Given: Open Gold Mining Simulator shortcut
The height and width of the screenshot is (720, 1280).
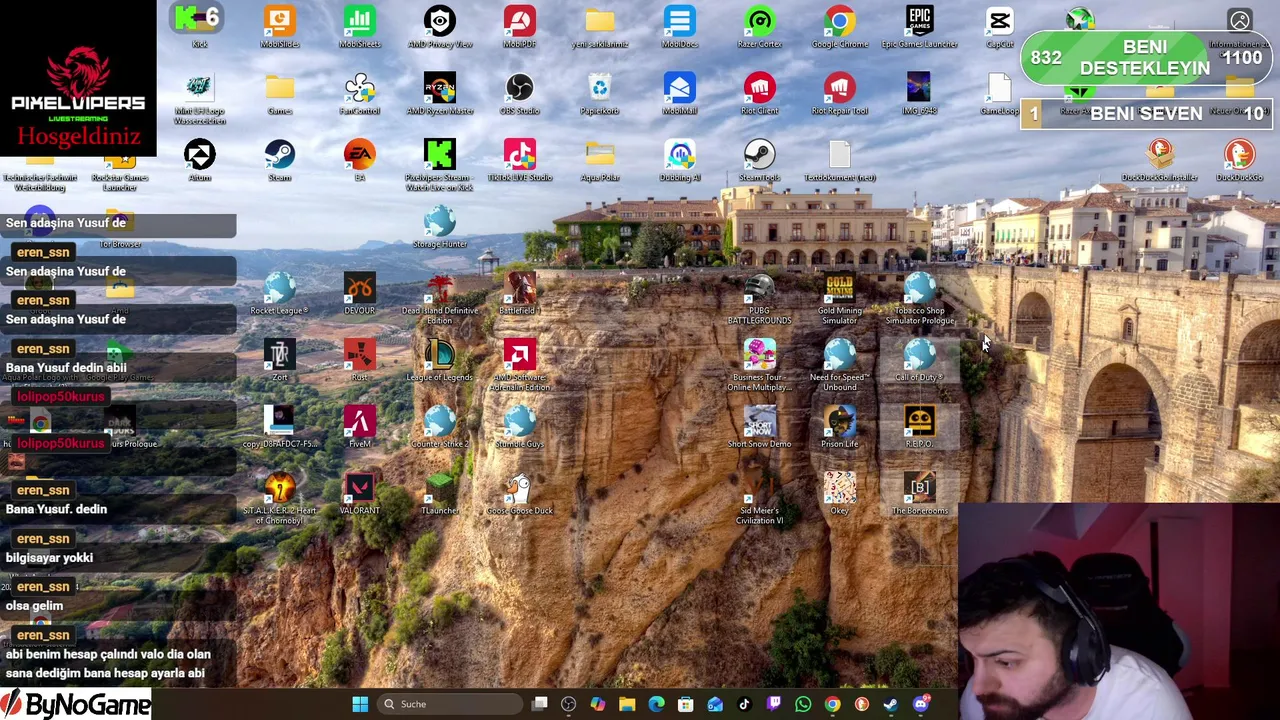Looking at the screenshot, I should tap(839, 300).
